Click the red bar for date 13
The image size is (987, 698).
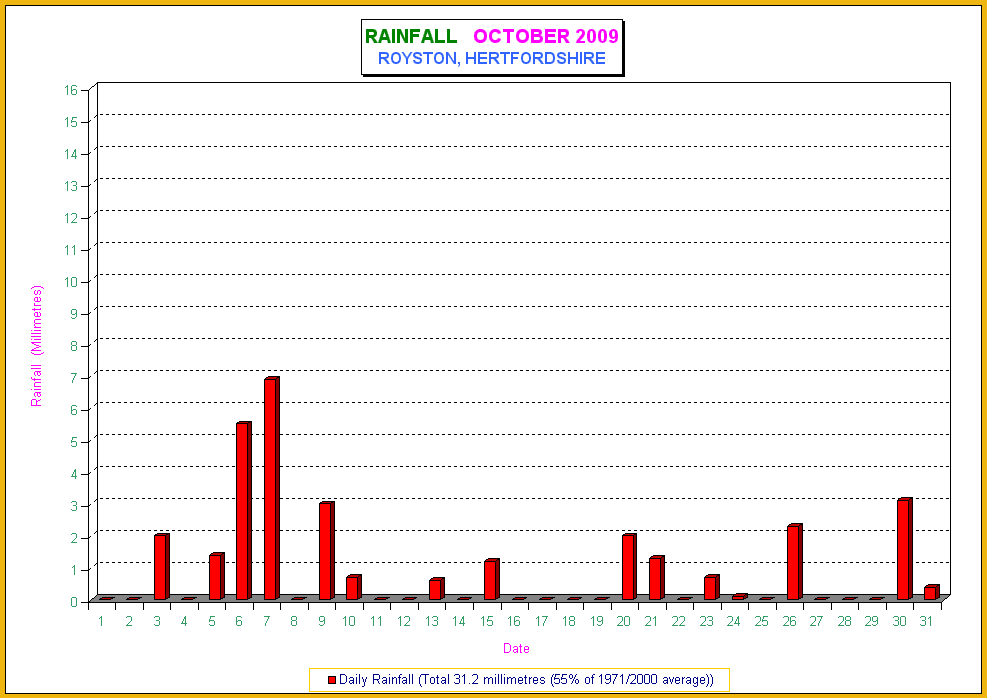click(436, 588)
